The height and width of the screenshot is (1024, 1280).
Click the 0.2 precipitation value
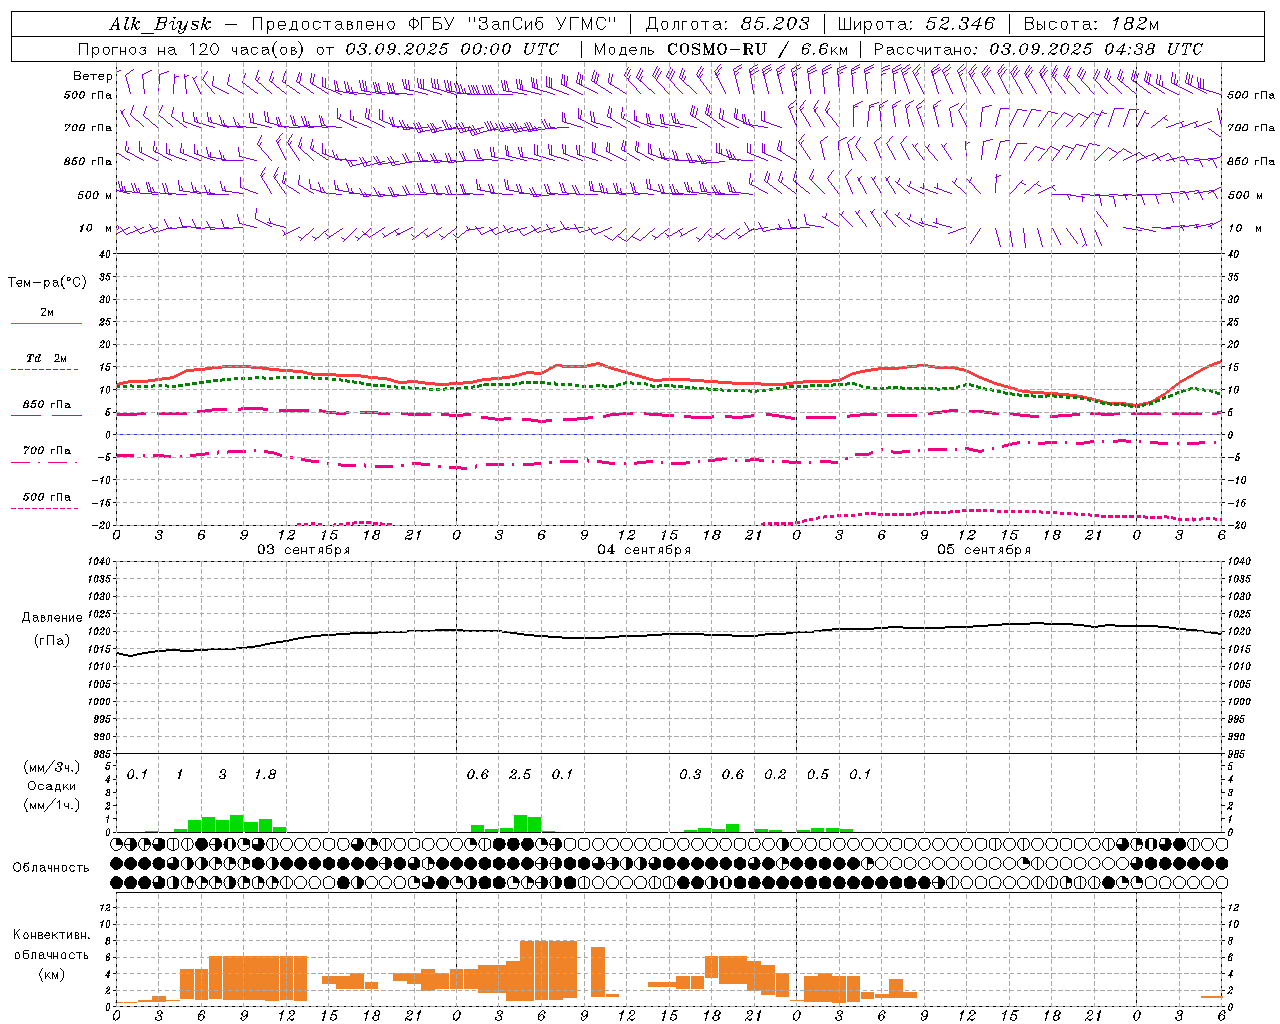(775, 775)
